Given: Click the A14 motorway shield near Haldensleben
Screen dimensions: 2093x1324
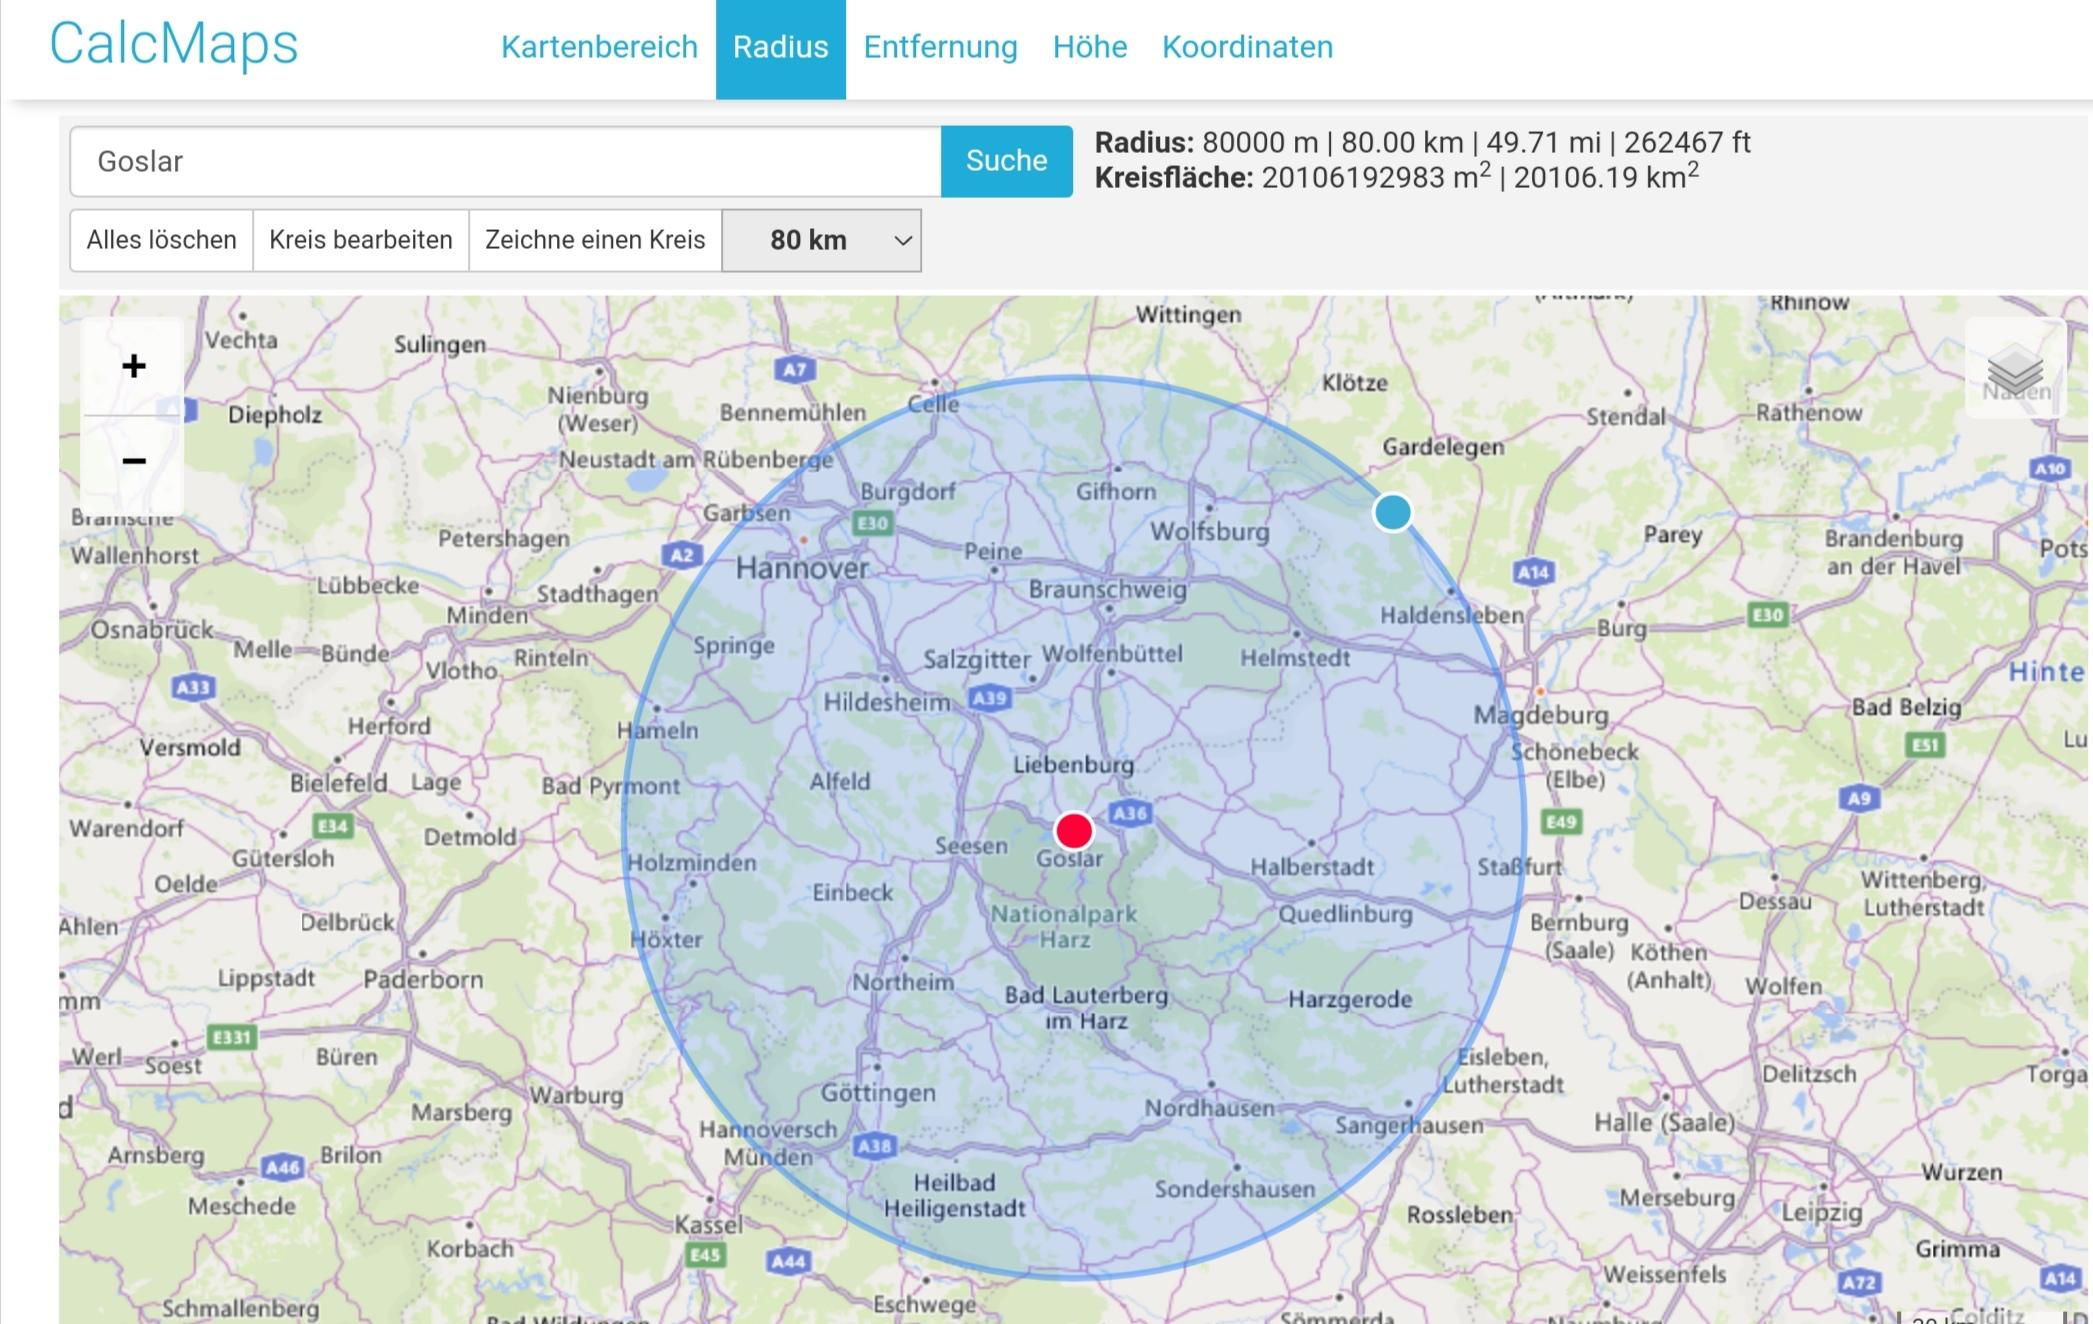Looking at the screenshot, I should click(1533, 573).
